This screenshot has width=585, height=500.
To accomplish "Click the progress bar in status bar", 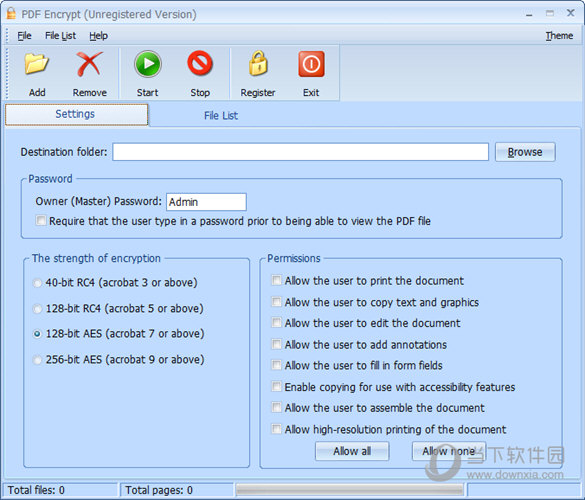I will [x=349, y=490].
